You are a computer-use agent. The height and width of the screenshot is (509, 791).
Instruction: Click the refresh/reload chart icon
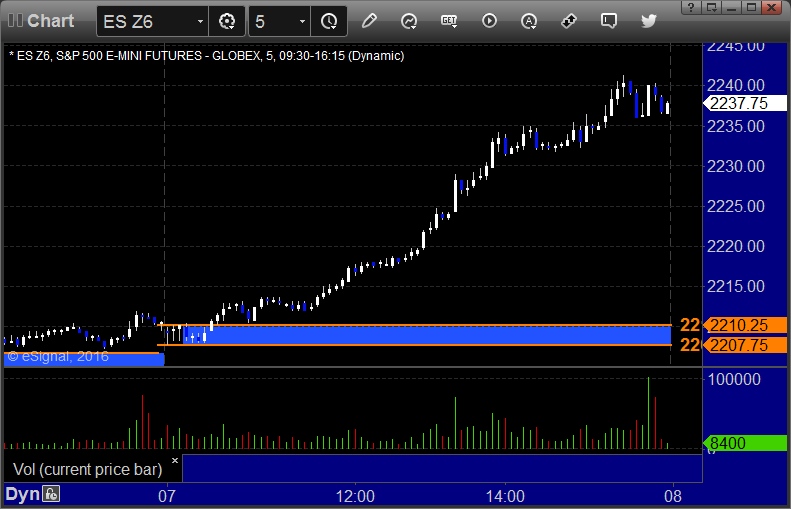pos(409,20)
